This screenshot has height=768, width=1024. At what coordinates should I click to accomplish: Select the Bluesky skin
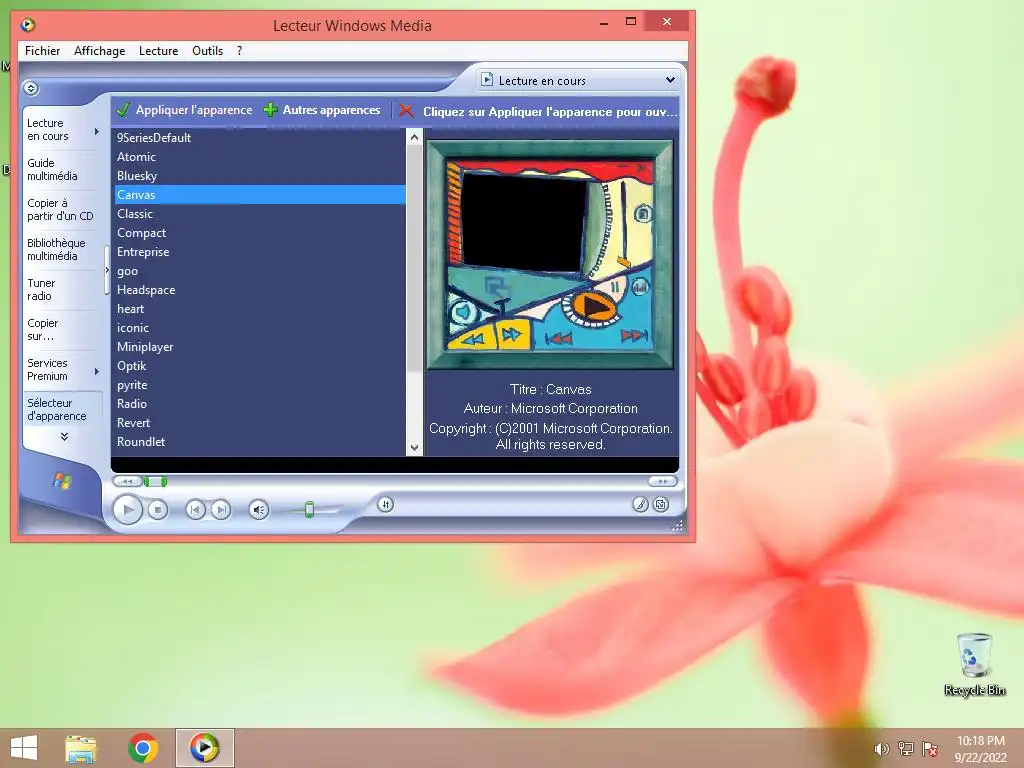[260, 176]
